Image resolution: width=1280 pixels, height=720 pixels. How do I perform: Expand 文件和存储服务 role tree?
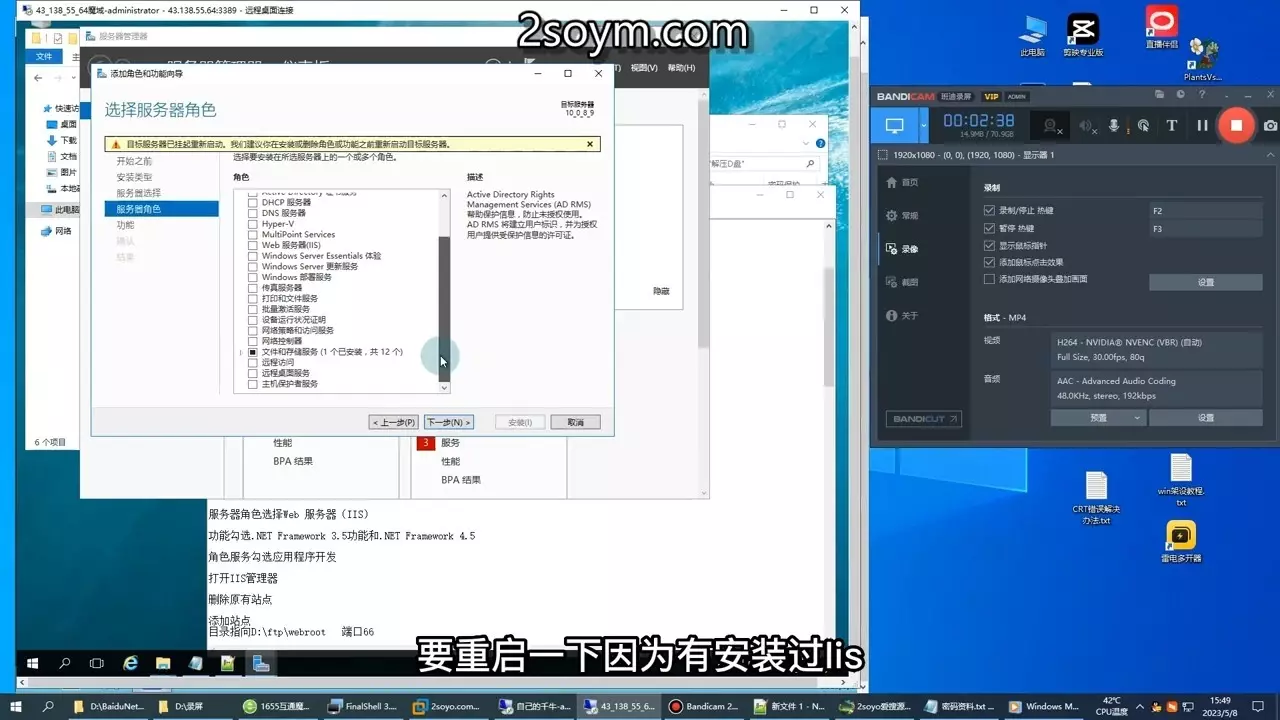point(240,352)
